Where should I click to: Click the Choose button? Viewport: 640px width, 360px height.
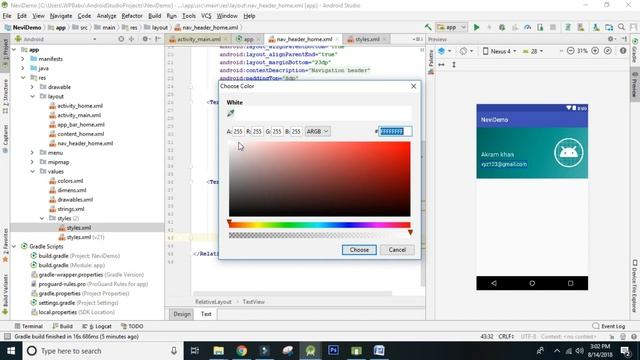pyautogui.click(x=359, y=250)
